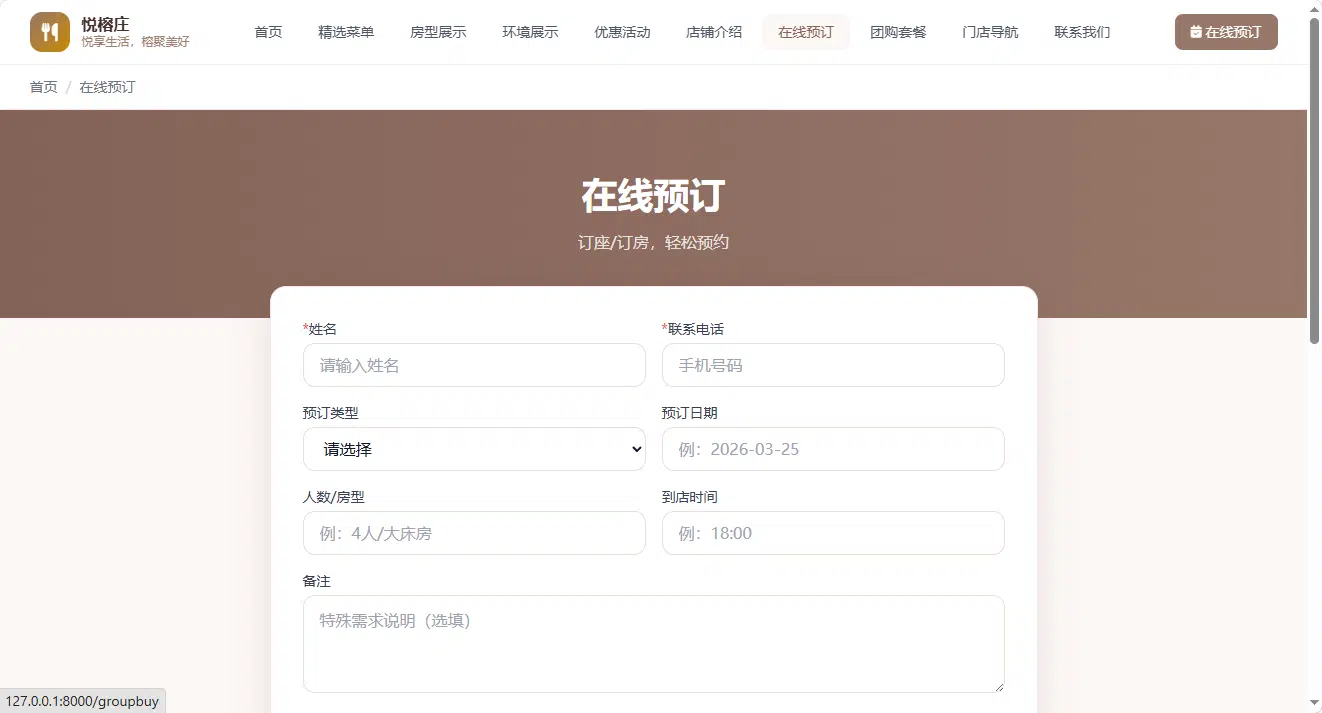Open 店铺介绍 from the navbar
The height and width of the screenshot is (713, 1322).
point(714,32)
